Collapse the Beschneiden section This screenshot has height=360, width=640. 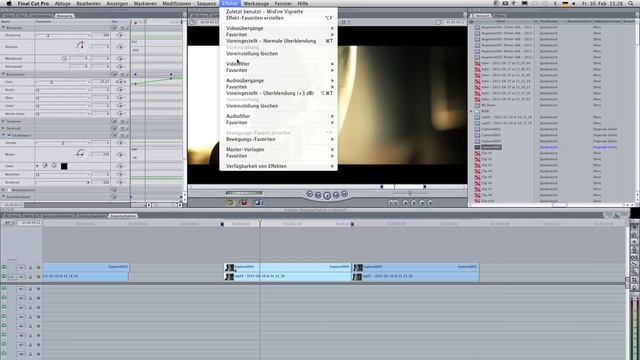pos(4,74)
